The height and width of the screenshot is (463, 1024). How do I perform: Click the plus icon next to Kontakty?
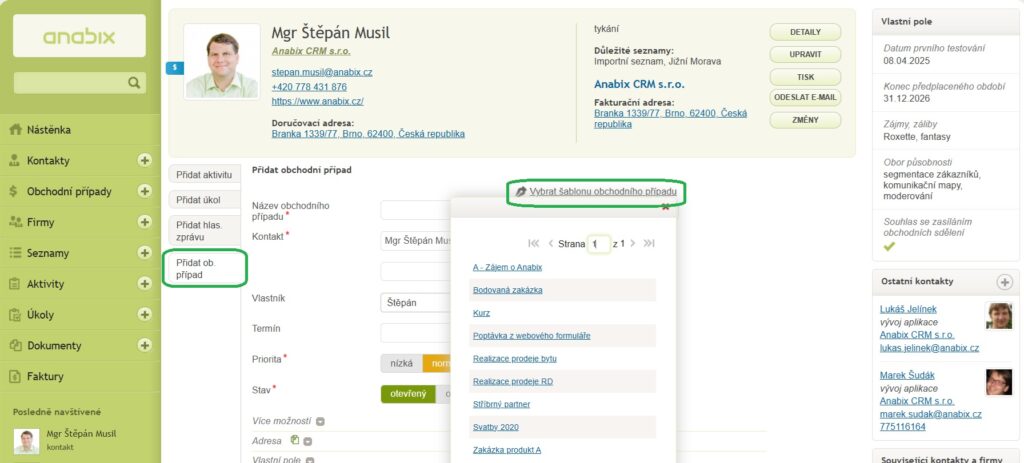click(145, 160)
